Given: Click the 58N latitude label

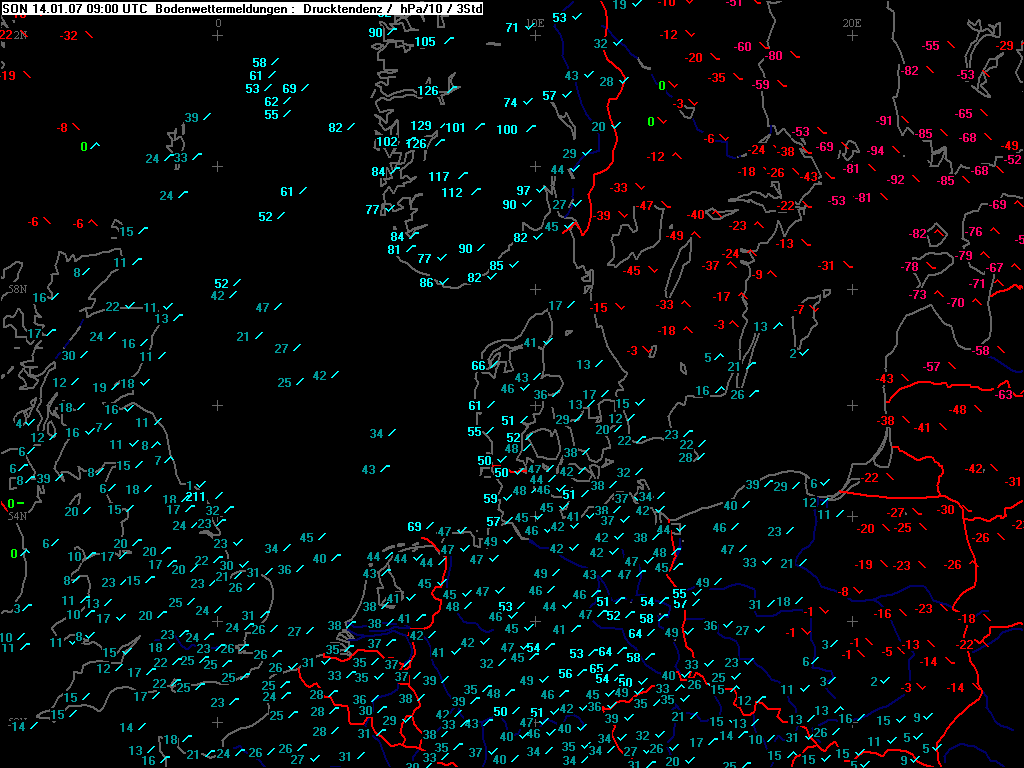Looking at the screenshot, I should tap(17, 288).
